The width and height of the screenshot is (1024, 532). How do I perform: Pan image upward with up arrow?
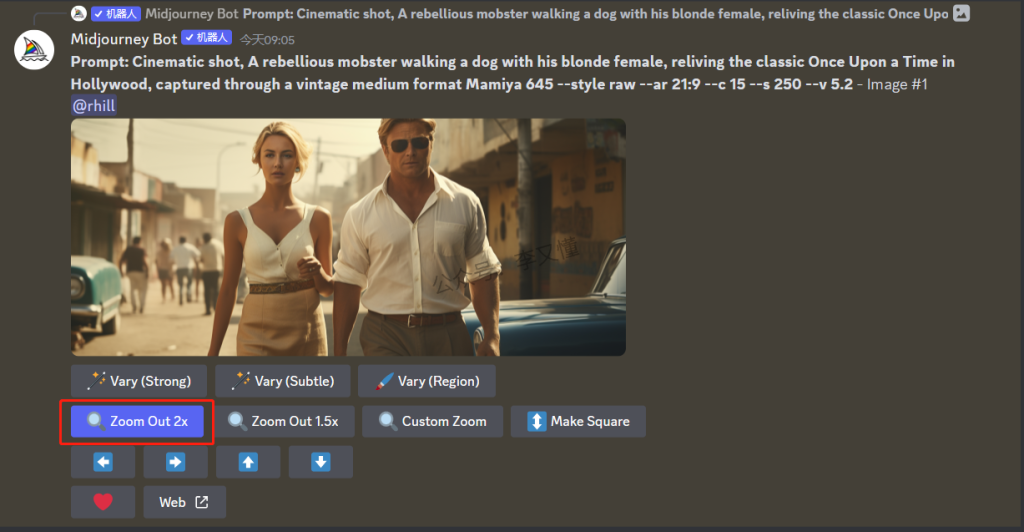[248, 462]
